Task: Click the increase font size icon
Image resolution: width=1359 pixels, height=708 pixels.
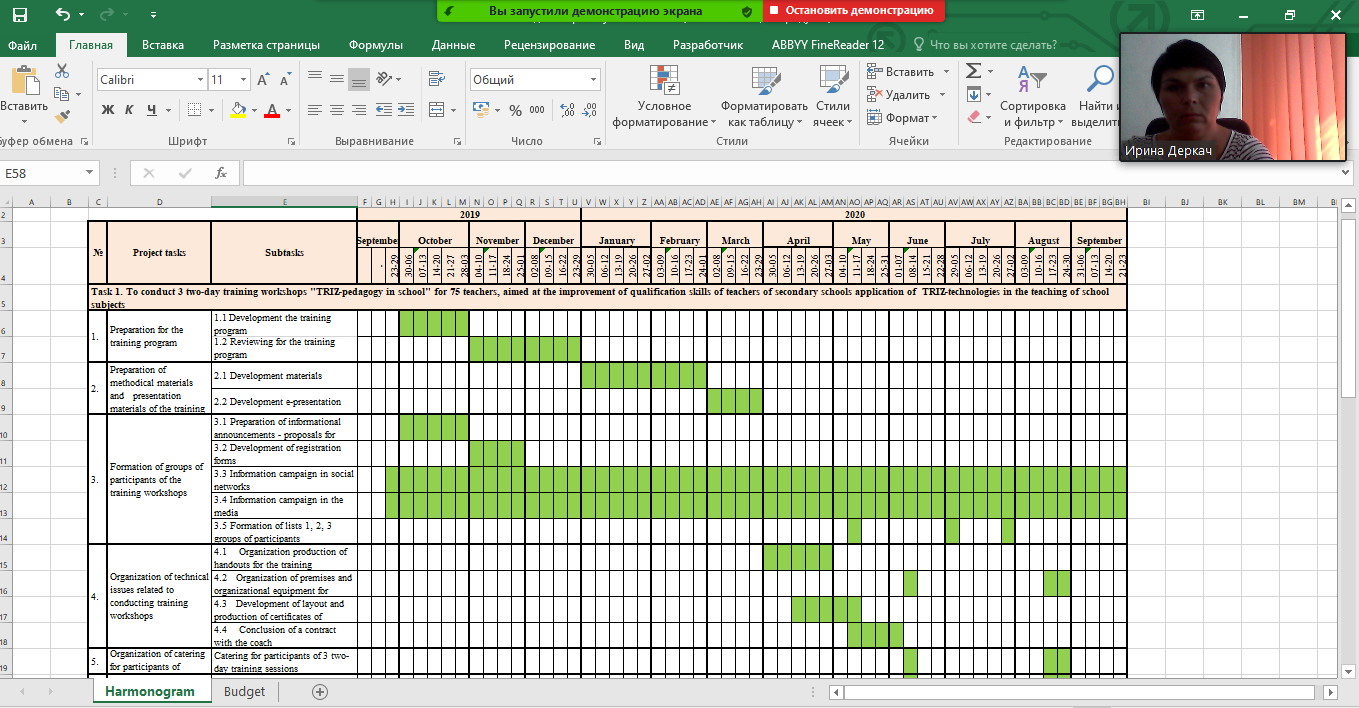Action: [x=262, y=80]
